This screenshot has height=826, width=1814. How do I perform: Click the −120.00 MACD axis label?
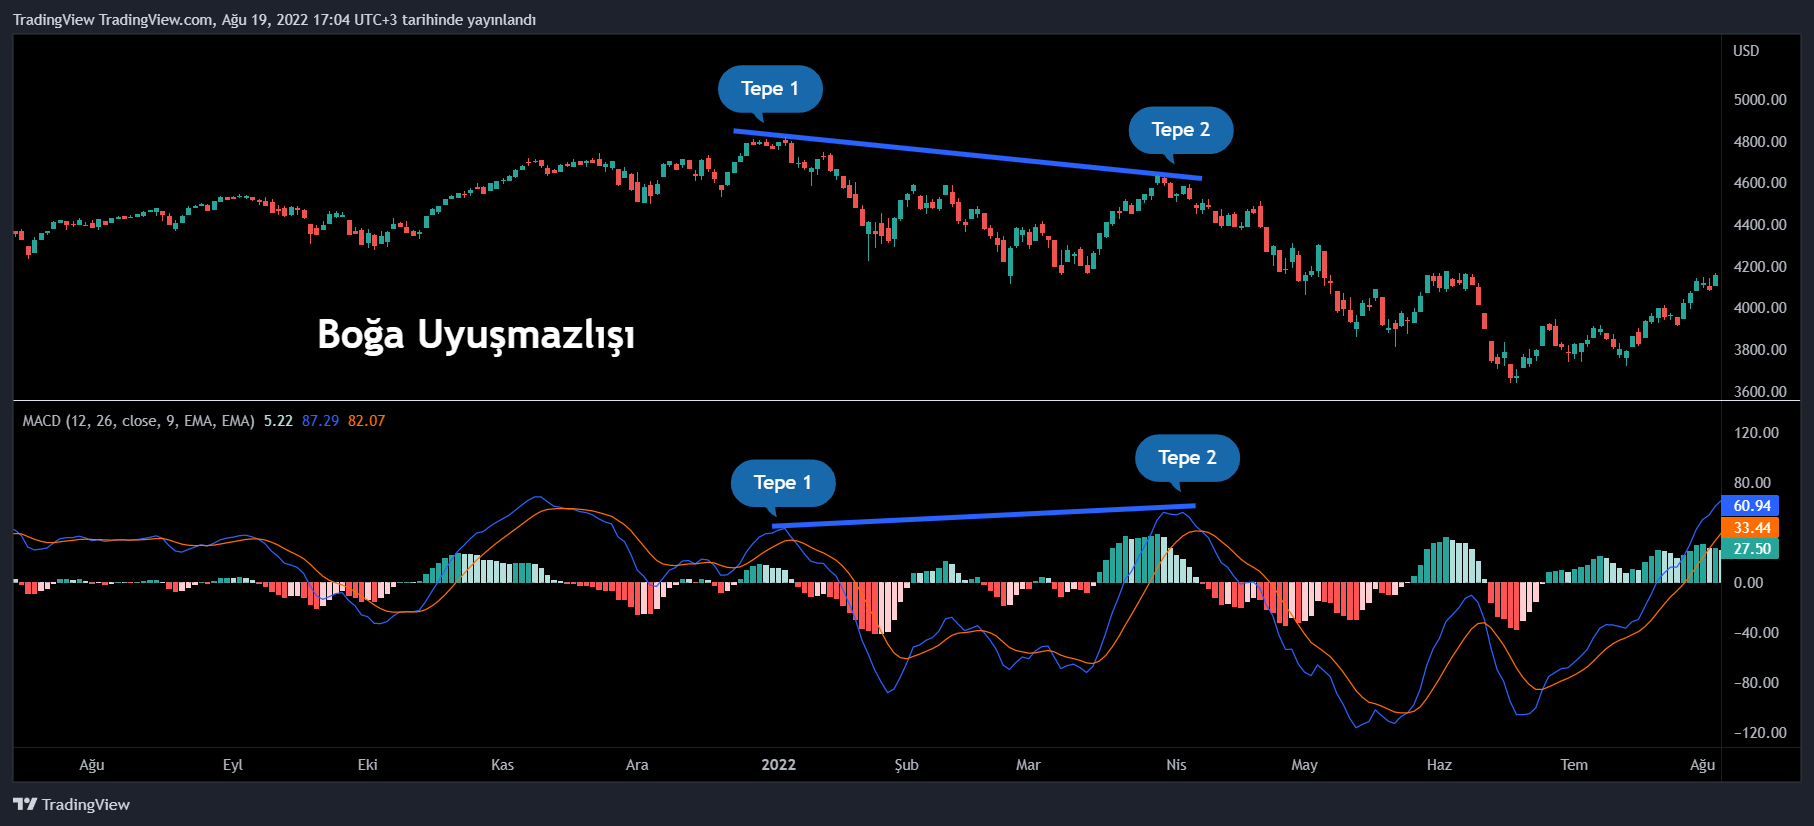tap(1760, 733)
